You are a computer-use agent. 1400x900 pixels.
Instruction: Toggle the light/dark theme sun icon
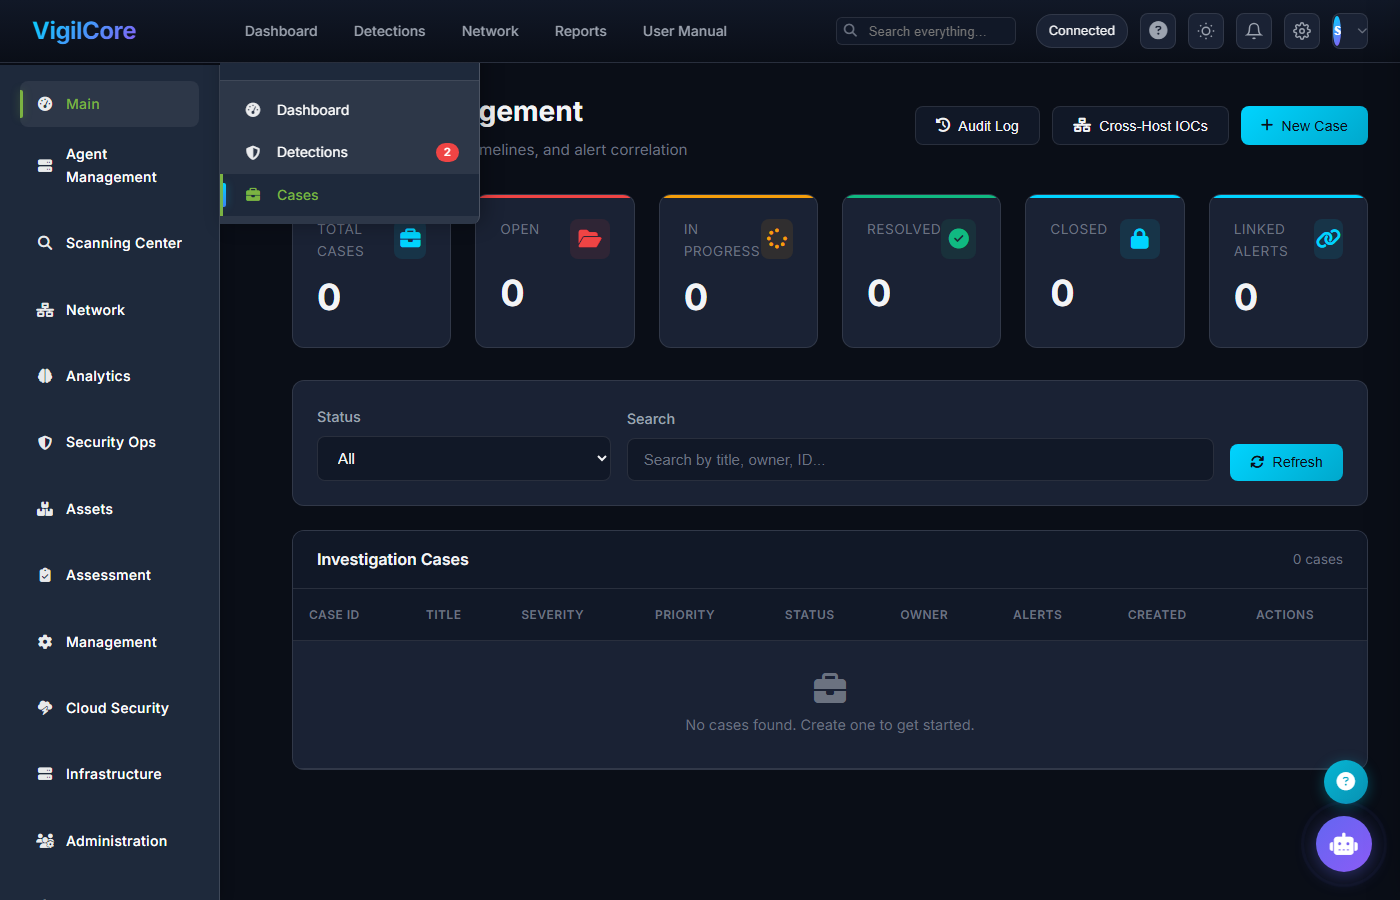pos(1206,31)
